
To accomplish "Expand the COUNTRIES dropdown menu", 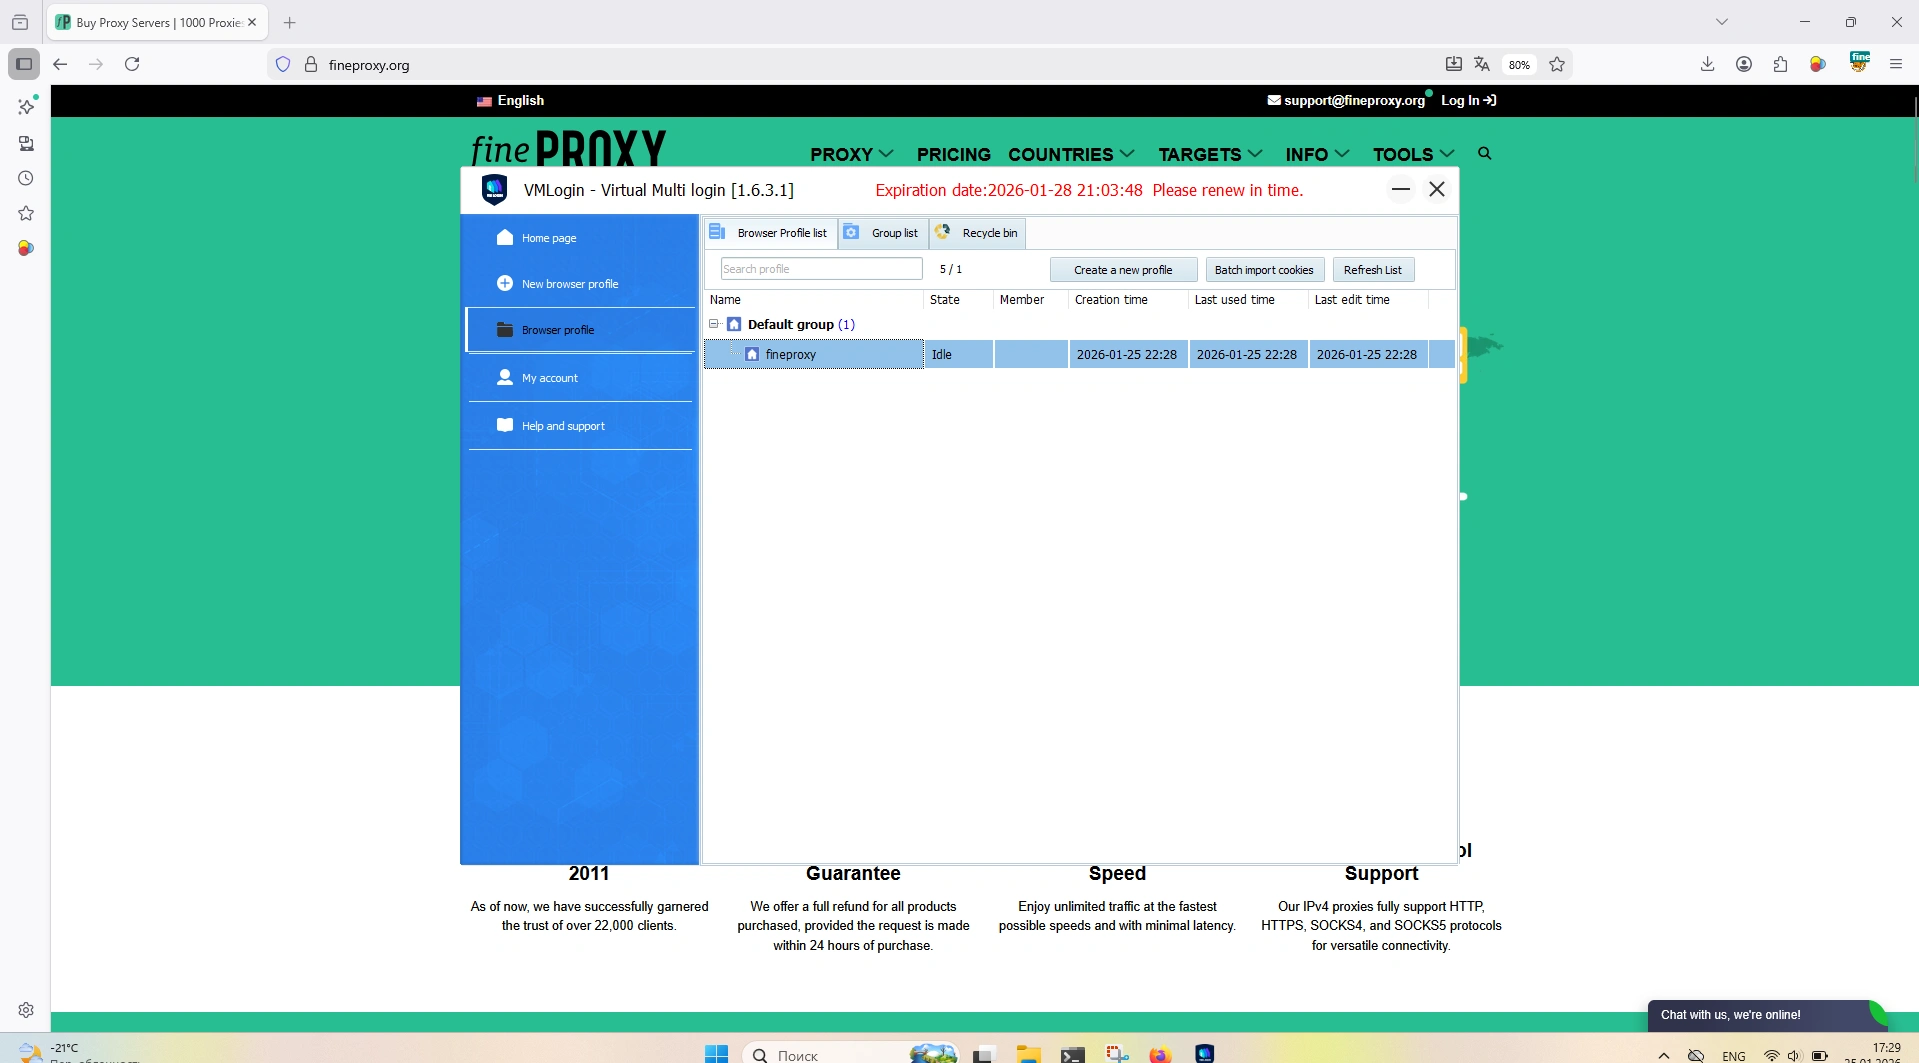I will click(1071, 154).
